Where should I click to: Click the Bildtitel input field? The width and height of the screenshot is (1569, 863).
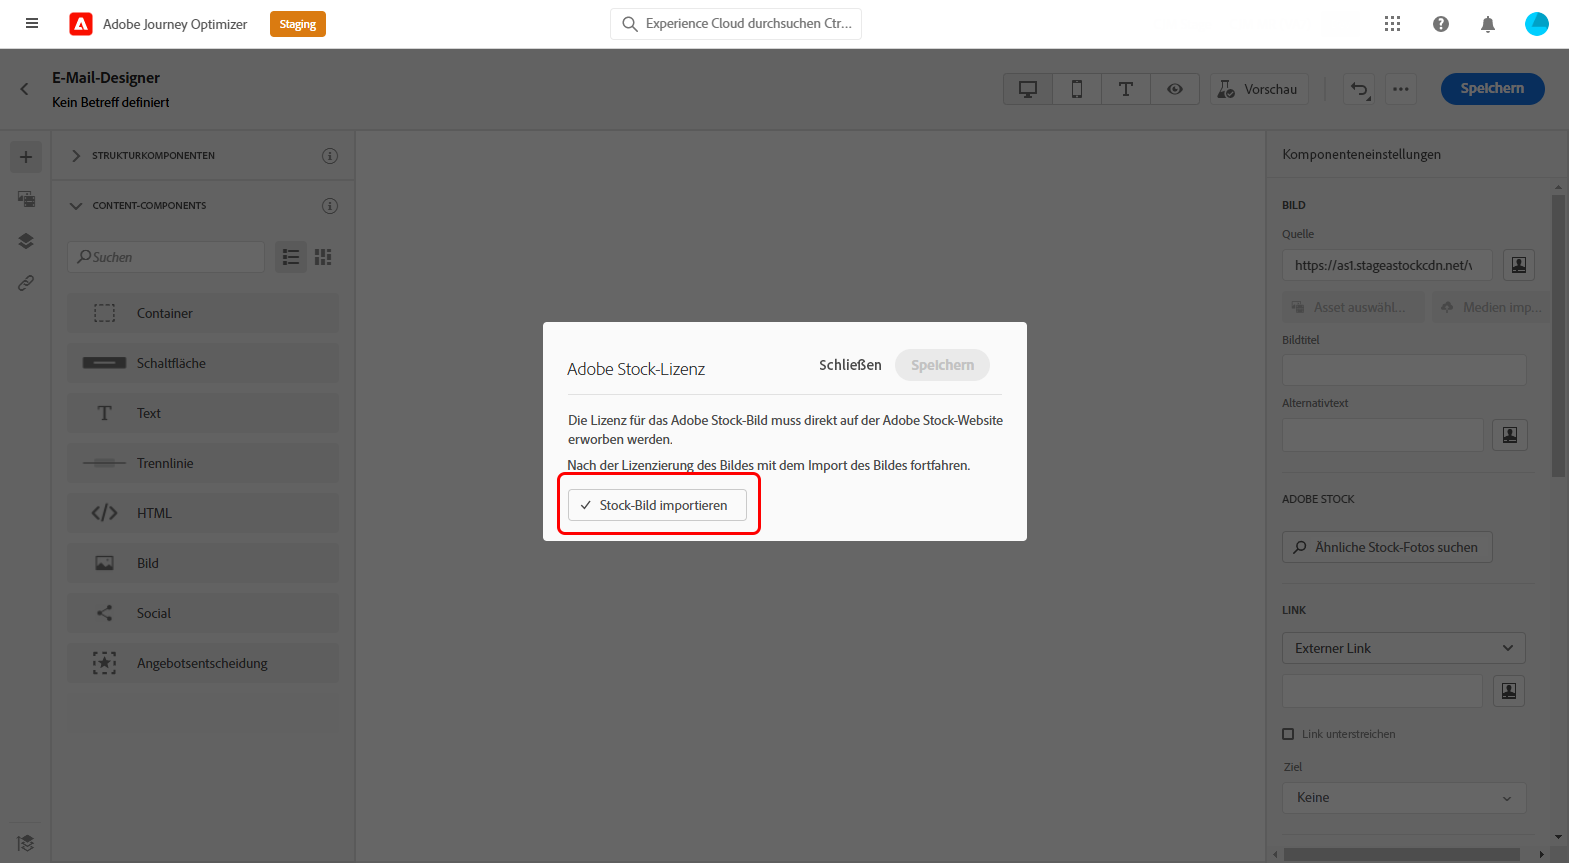point(1404,370)
